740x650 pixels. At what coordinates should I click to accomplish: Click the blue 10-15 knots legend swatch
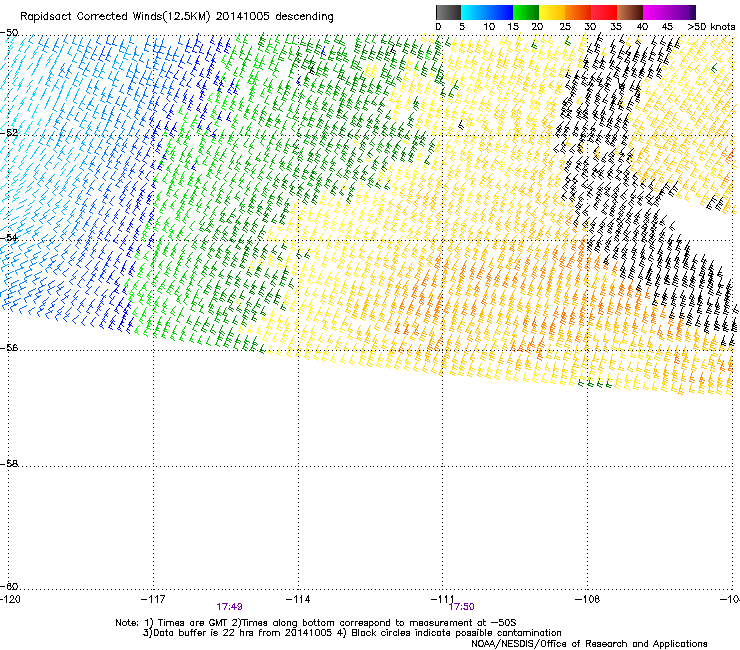[x=500, y=12]
